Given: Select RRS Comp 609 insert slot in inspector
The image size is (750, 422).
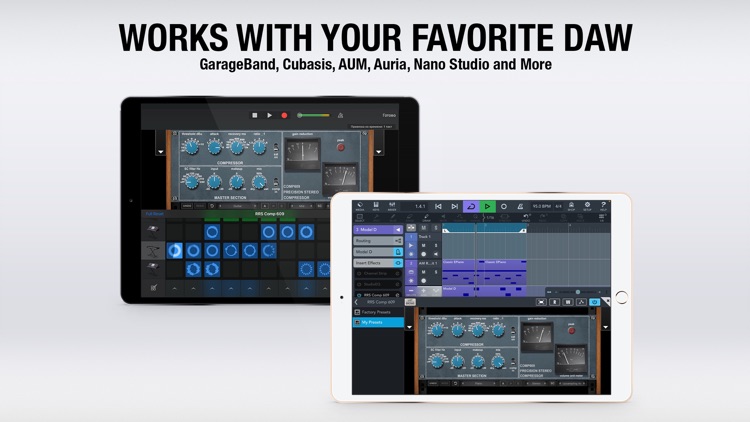Looking at the screenshot, I should coord(378,295).
